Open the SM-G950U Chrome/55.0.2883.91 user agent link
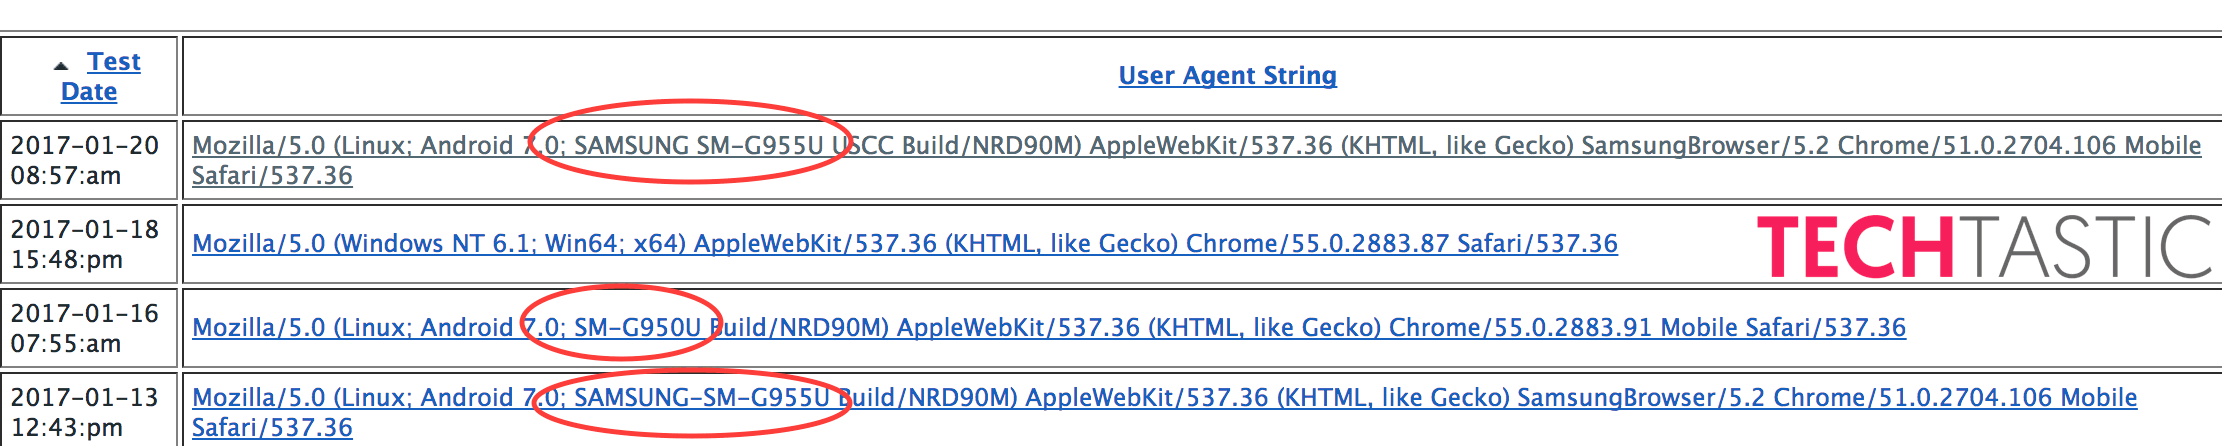This screenshot has height=446, width=2222. pyautogui.click(x=1049, y=327)
